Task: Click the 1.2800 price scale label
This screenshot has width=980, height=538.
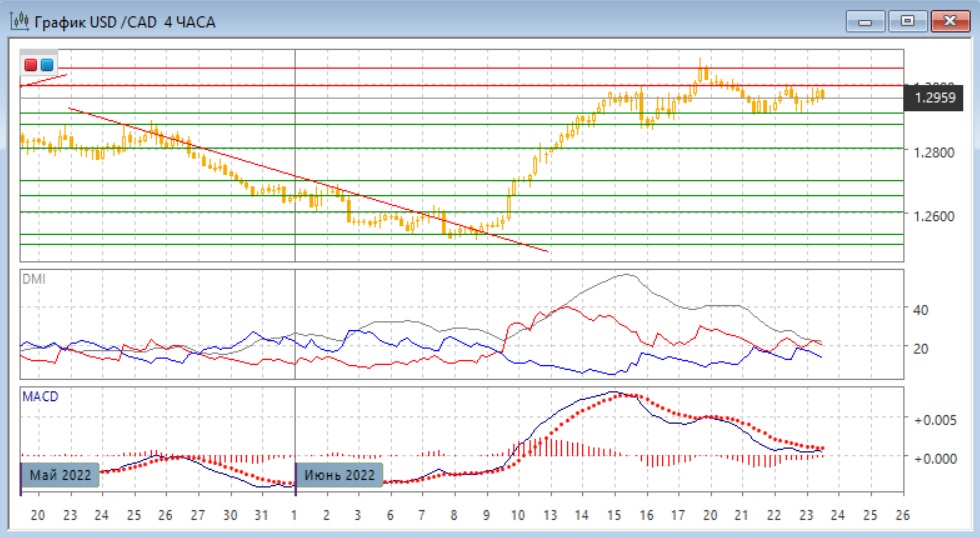Action: click(x=934, y=152)
